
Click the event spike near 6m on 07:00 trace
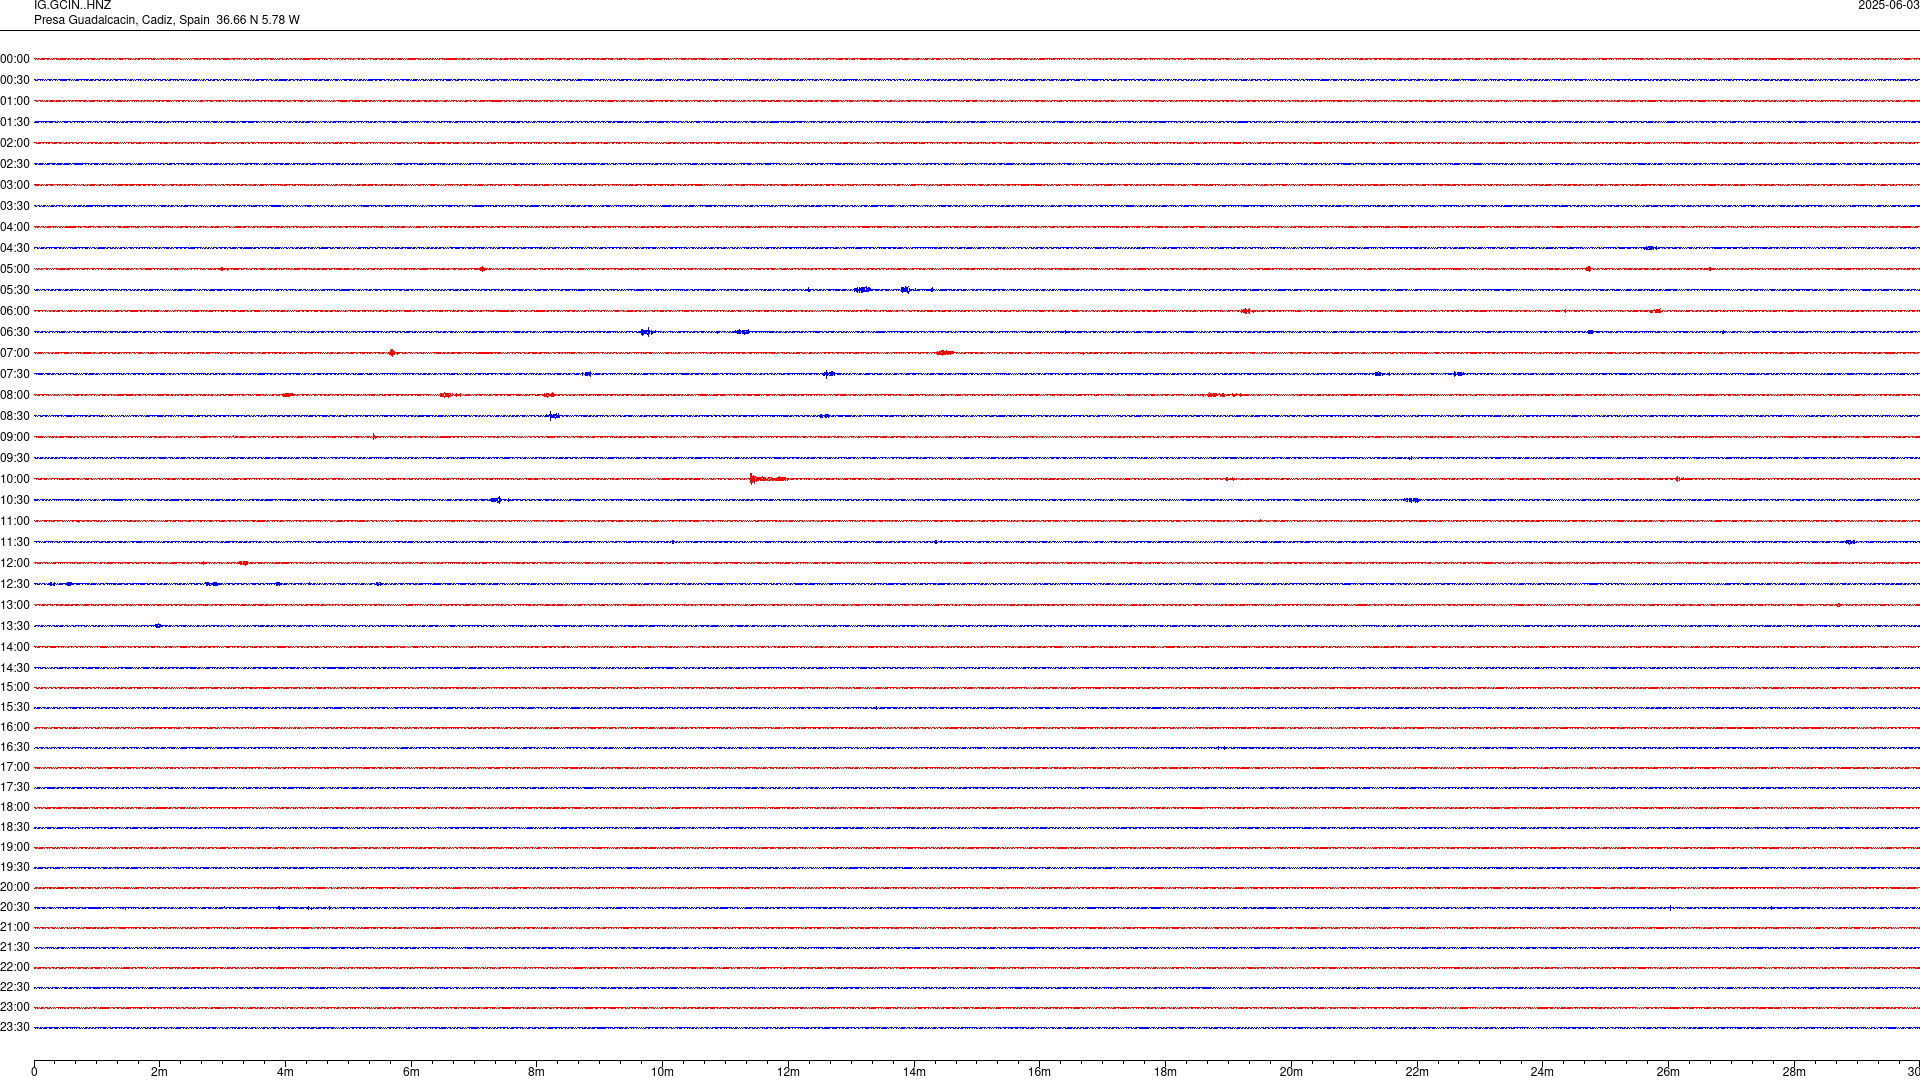click(392, 353)
